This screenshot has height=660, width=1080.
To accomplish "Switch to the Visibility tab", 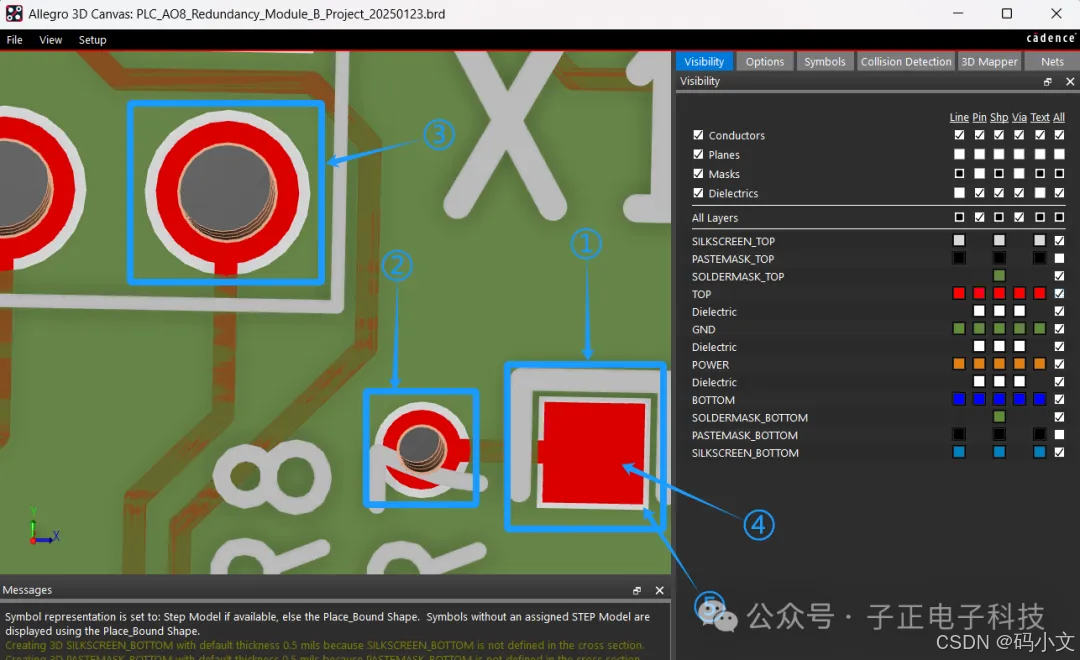I will (704, 61).
